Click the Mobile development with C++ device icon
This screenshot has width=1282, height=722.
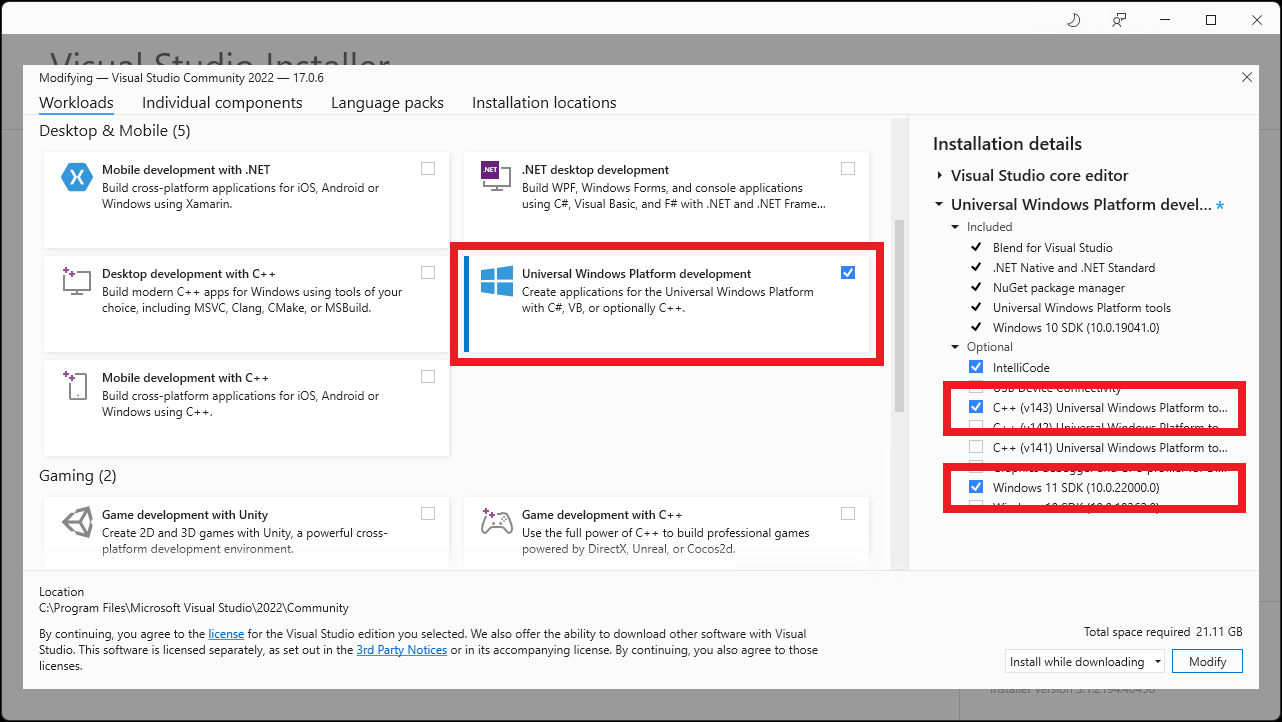(76, 386)
